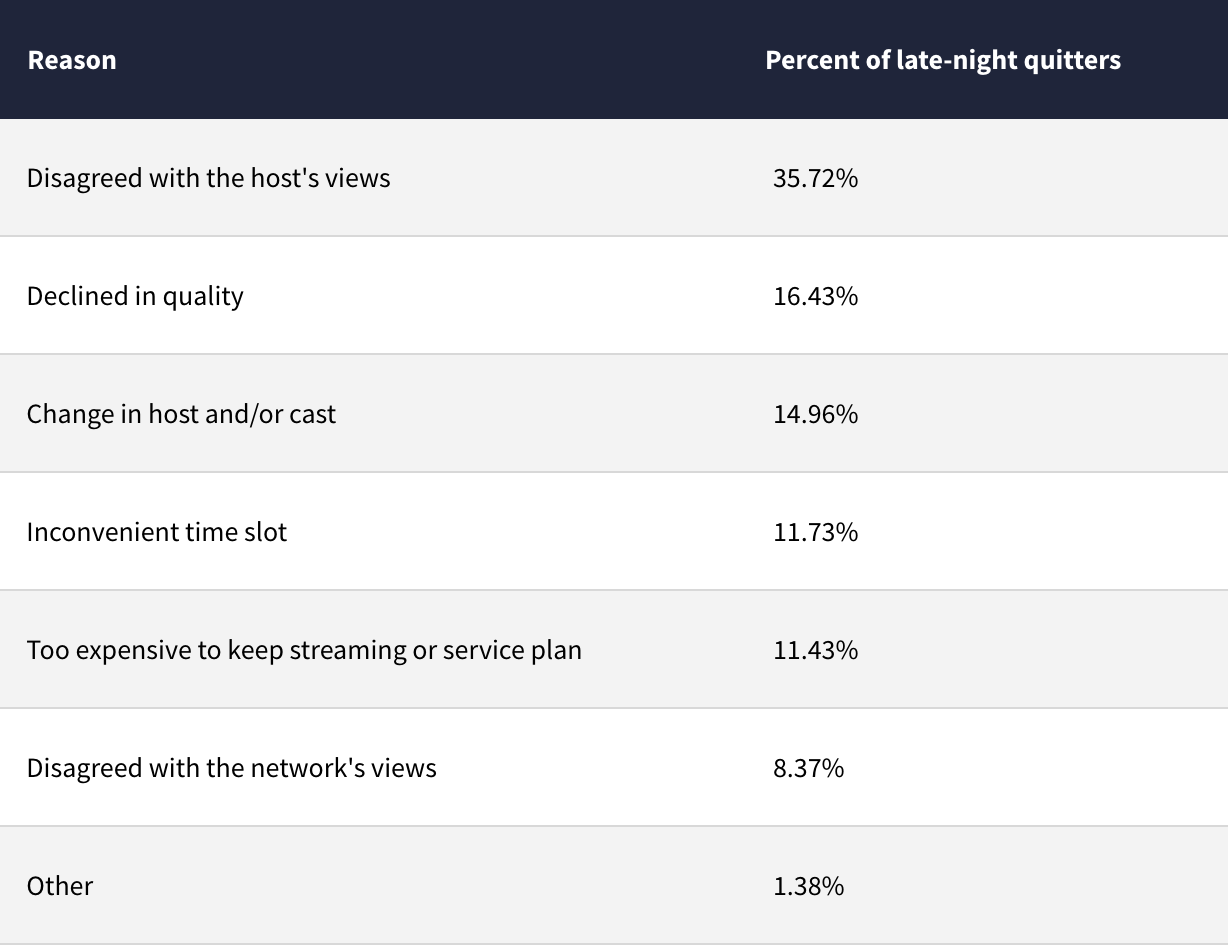
Task: Click the 8.37% percentage
Action: click(808, 768)
